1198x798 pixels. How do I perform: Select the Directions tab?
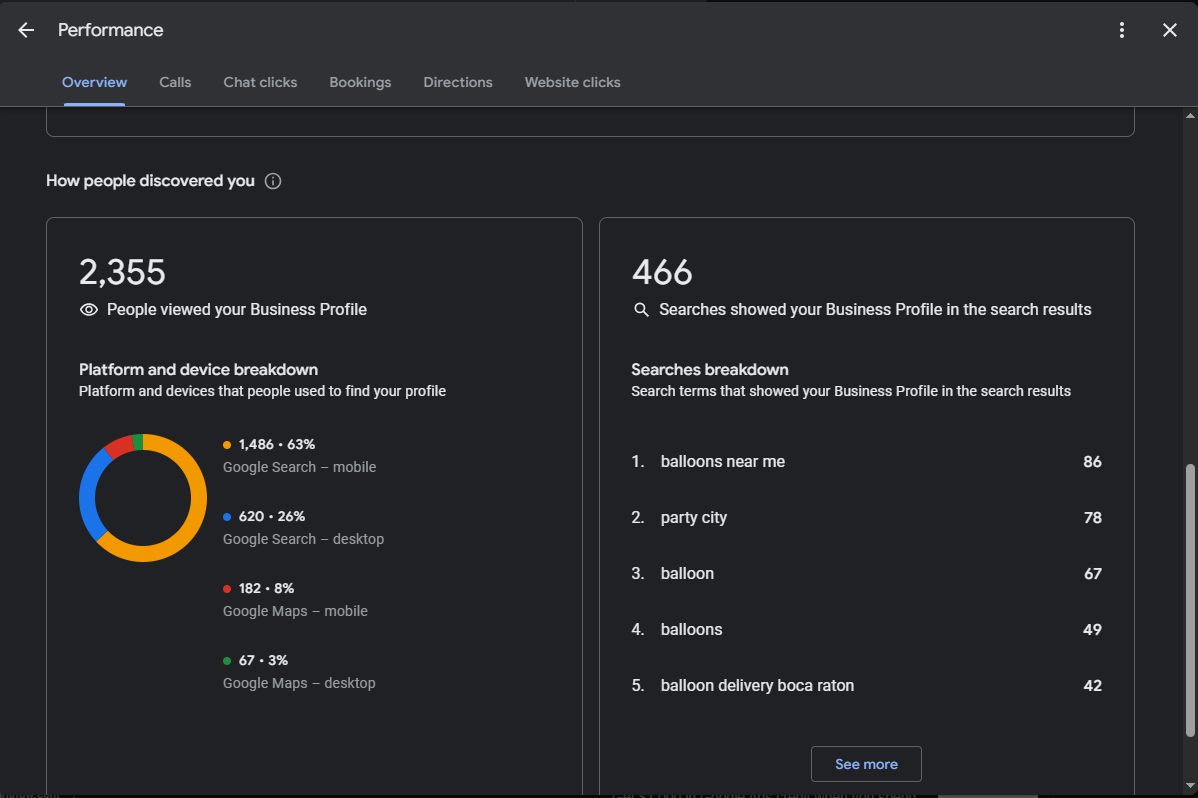(x=458, y=82)
